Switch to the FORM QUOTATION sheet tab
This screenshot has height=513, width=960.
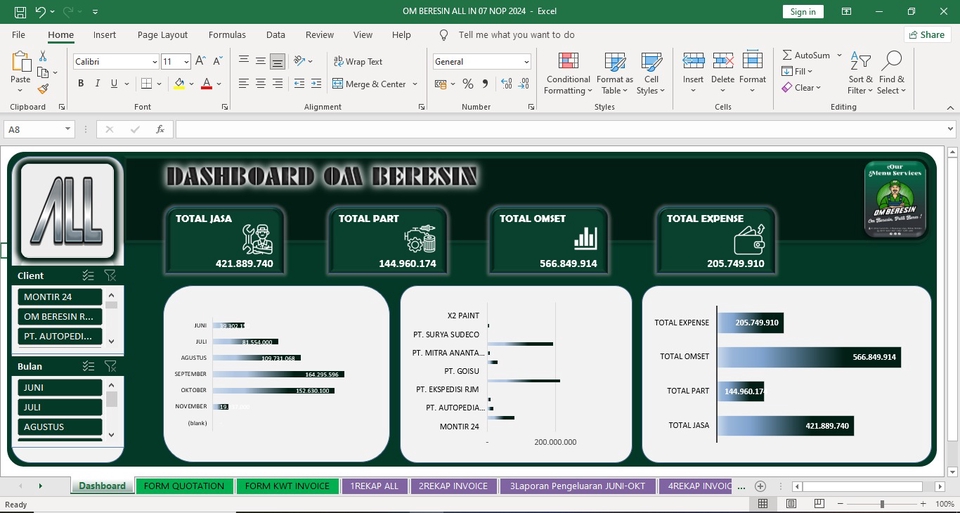click(x=184, y=486)
